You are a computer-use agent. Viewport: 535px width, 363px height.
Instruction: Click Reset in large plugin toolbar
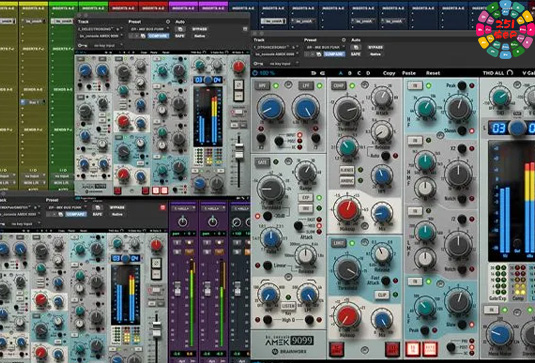point(433,73)
